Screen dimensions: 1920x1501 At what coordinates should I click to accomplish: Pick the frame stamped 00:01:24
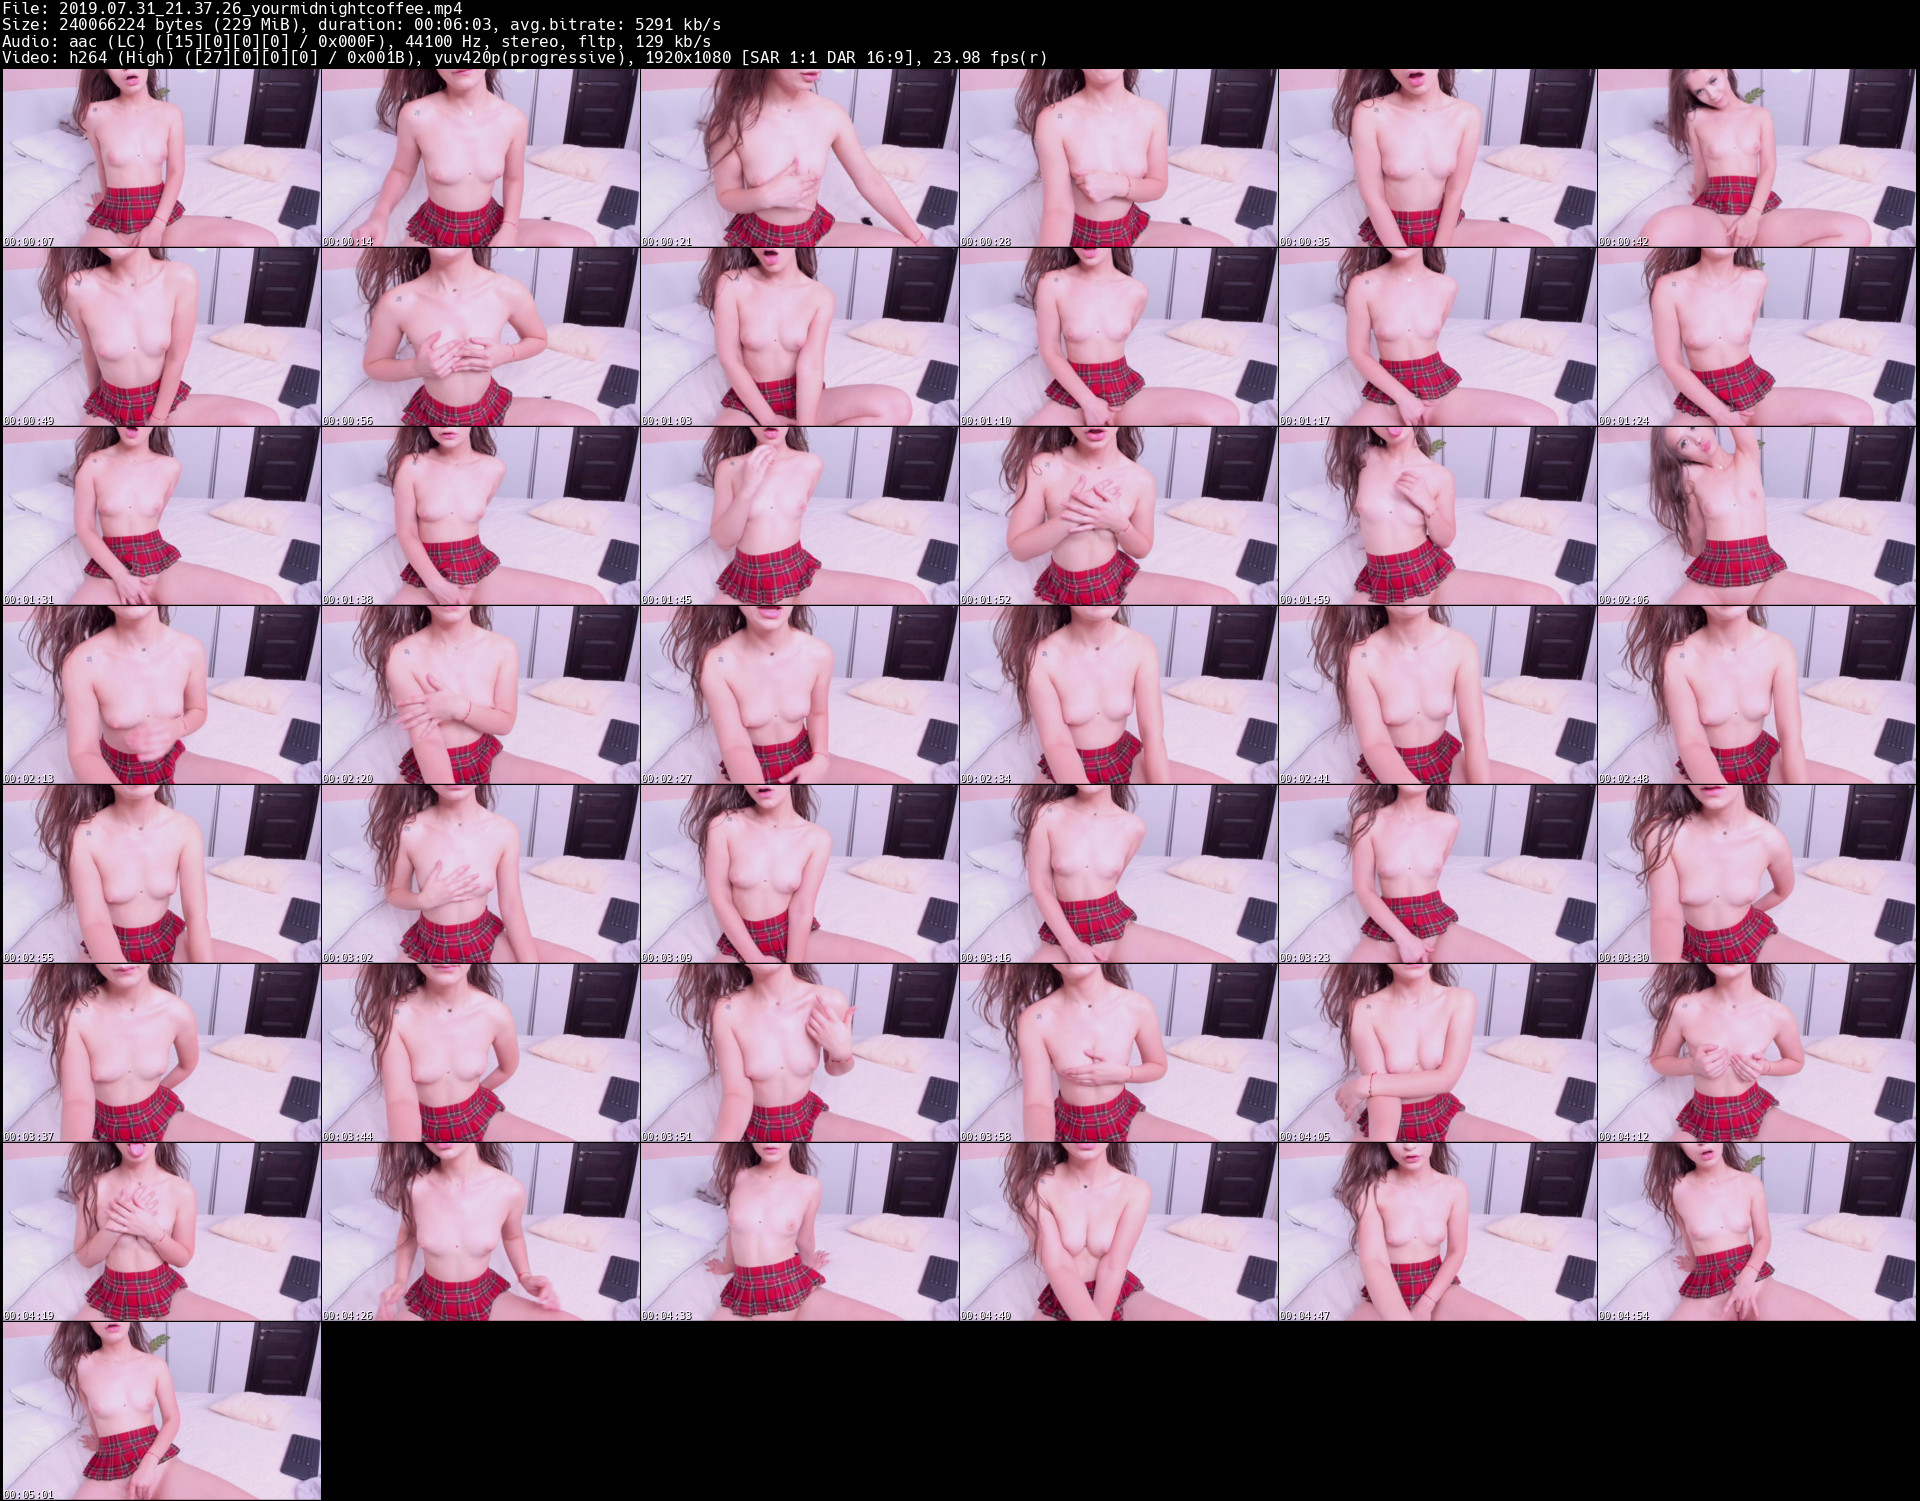[1757, 337]
